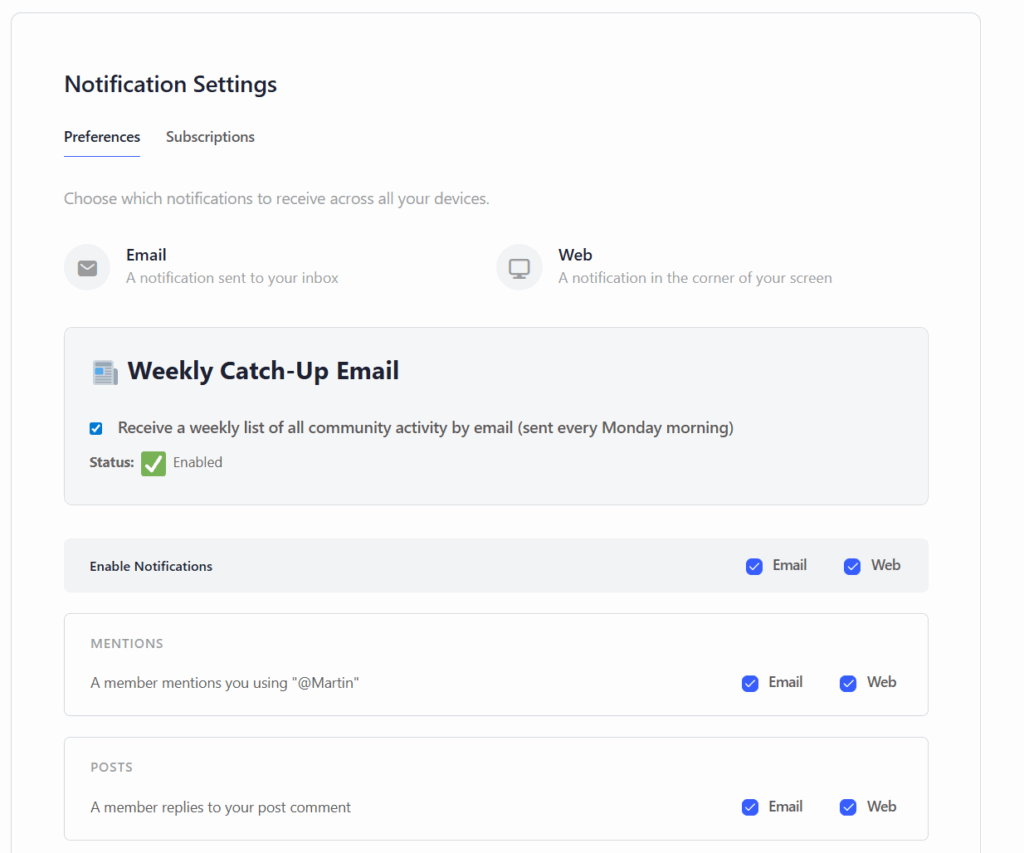Toggle Web checkbox in Enable Notifications row
The height and width of the screenshot is (853, 1024).
pyautogui.click(x=852, y=567)
